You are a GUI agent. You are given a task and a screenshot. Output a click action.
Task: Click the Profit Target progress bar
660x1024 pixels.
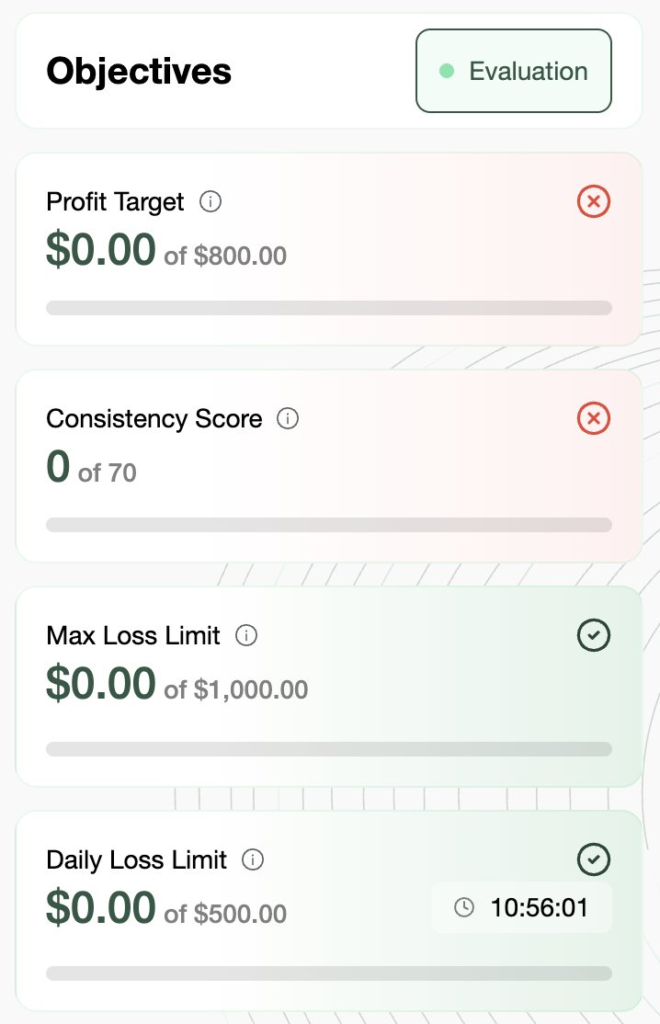[x=329, y=308]
